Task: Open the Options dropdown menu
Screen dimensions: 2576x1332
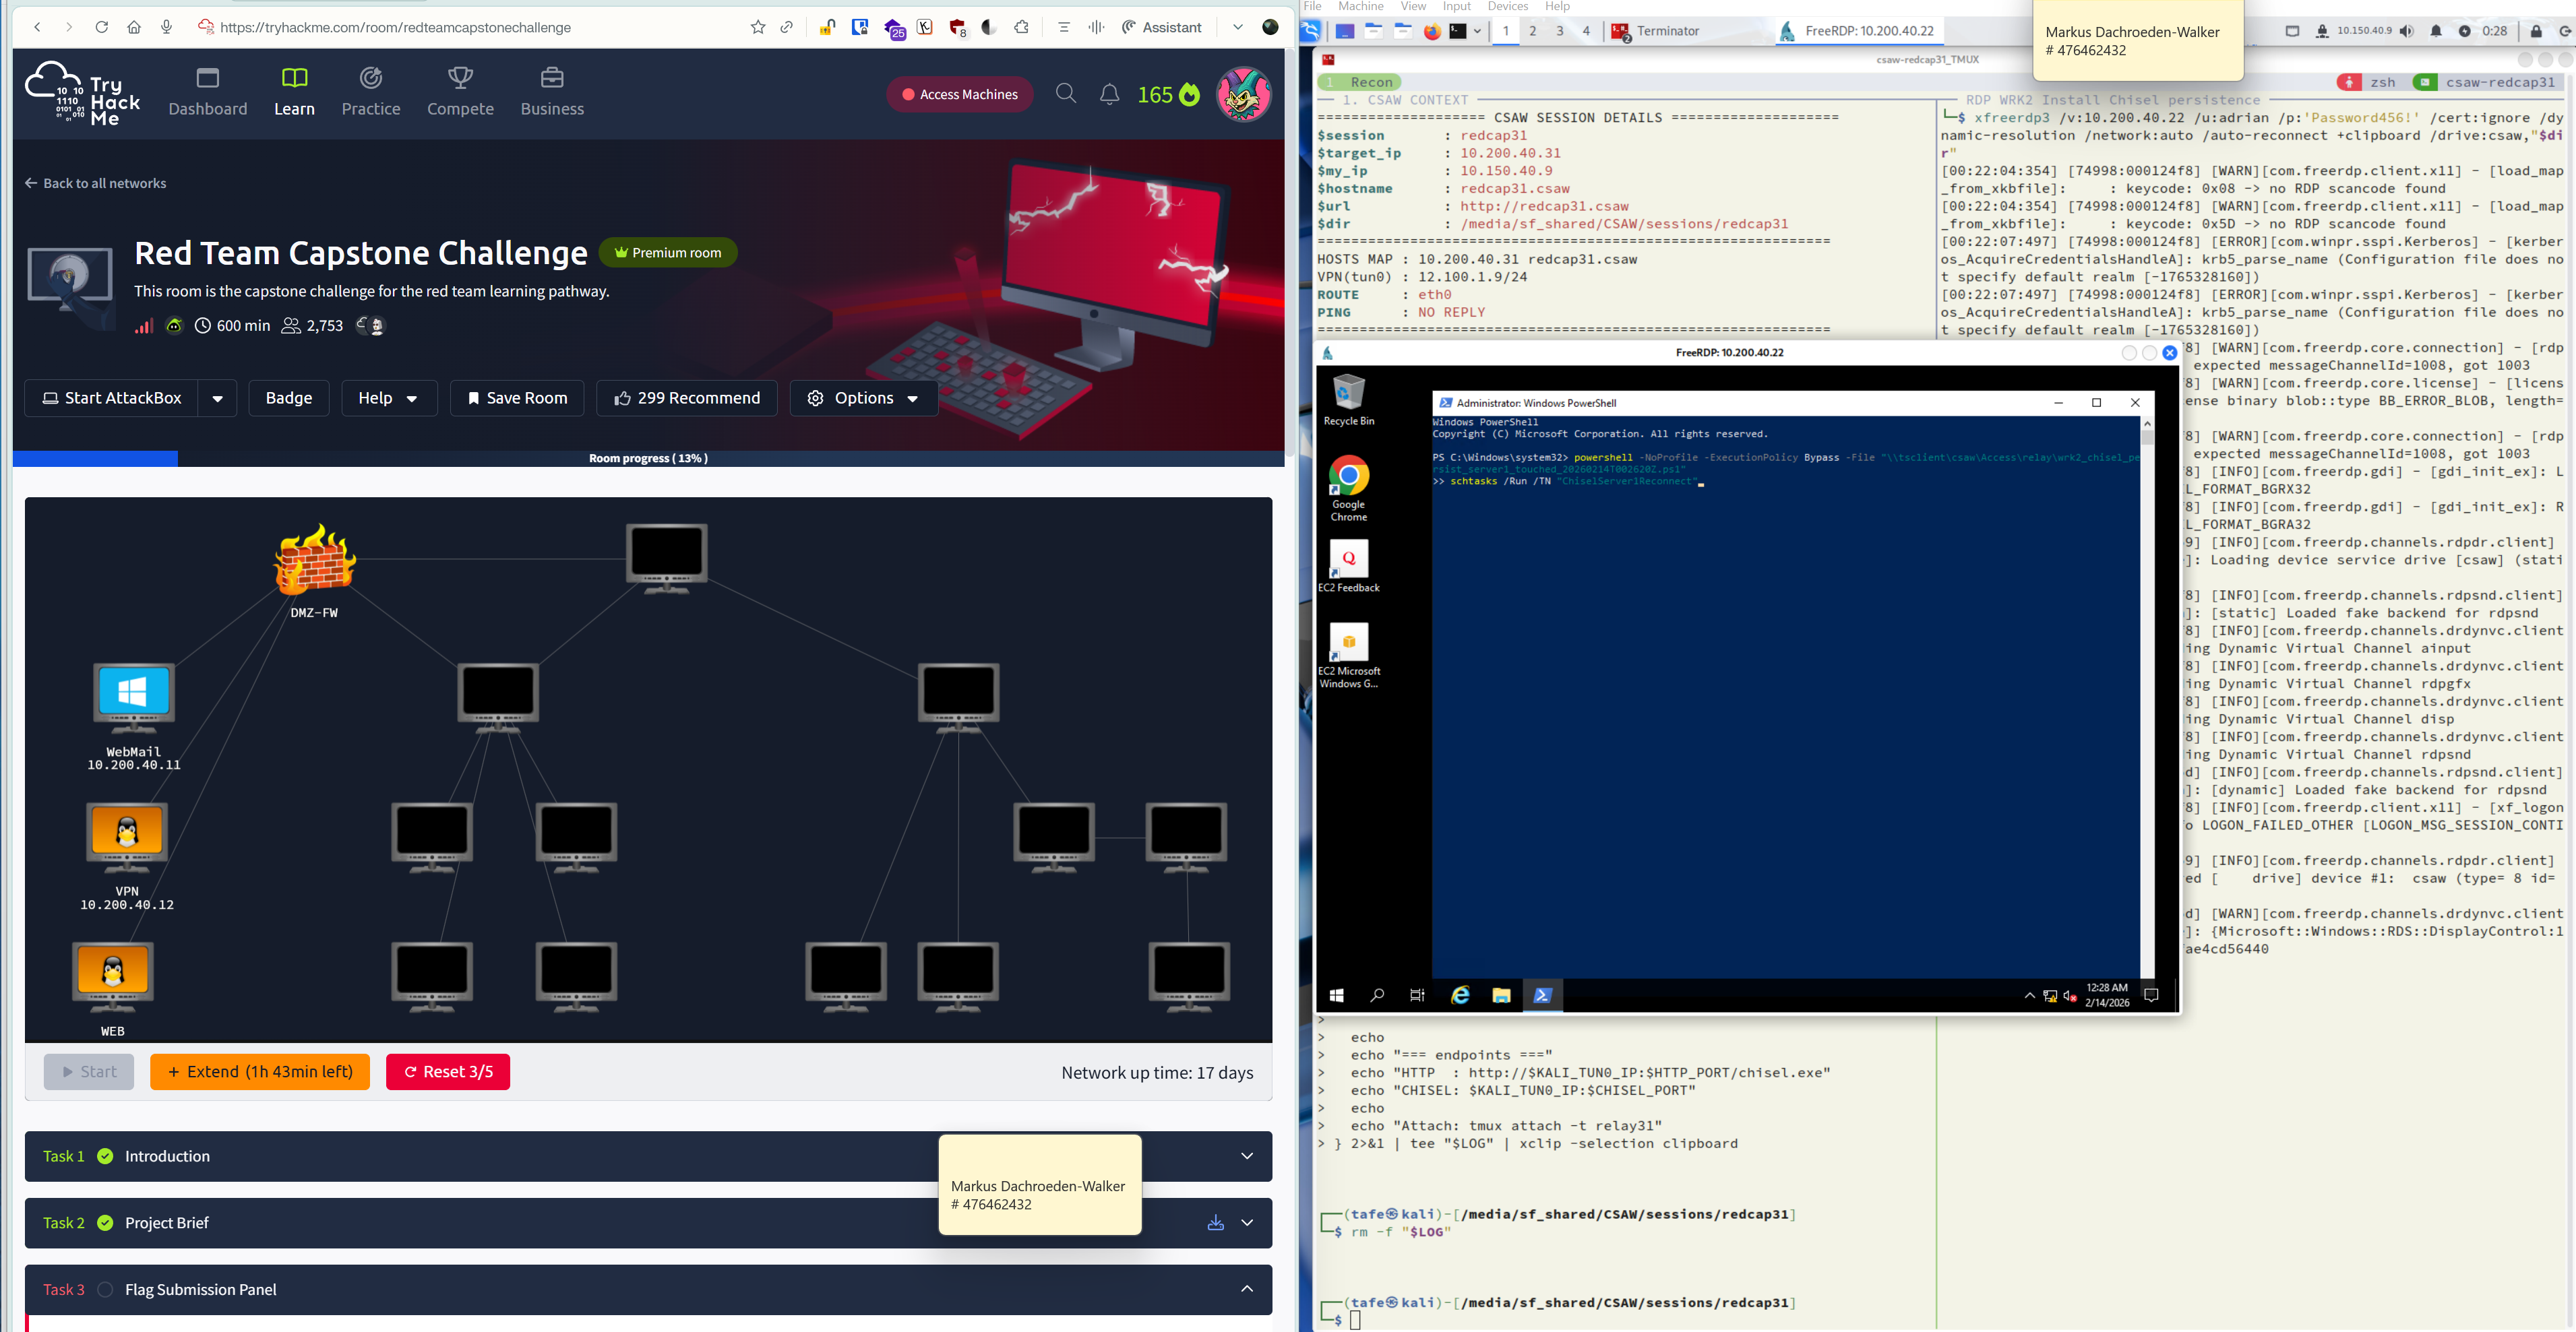Action: pyautogui.click(x=863, y=398)
